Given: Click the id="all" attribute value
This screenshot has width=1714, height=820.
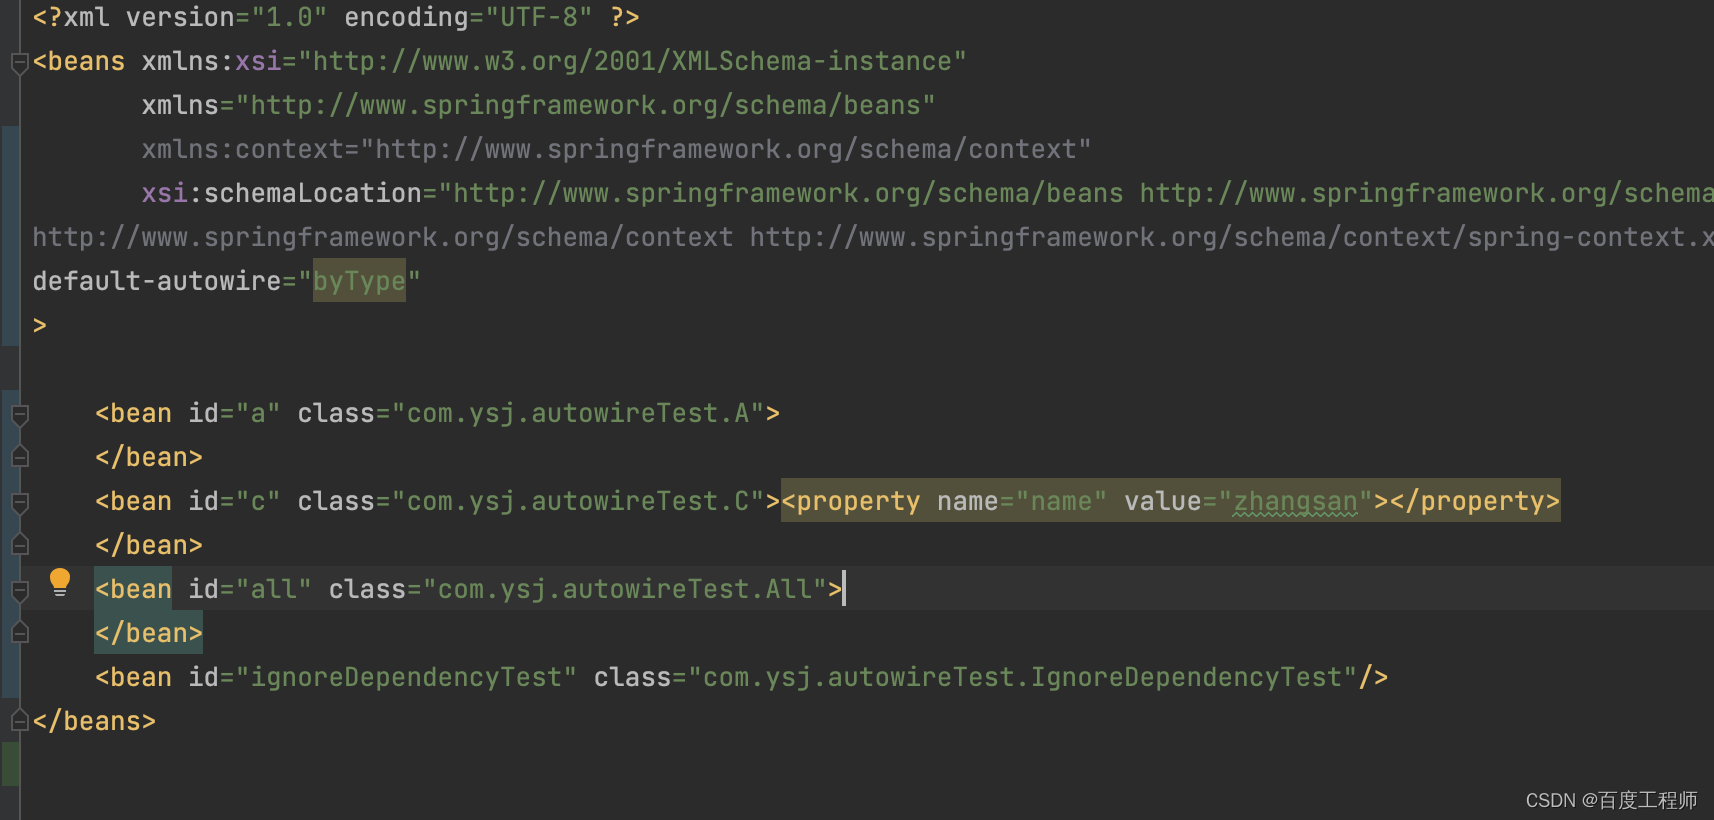Looking at the screenshot, I should [274, 589].
